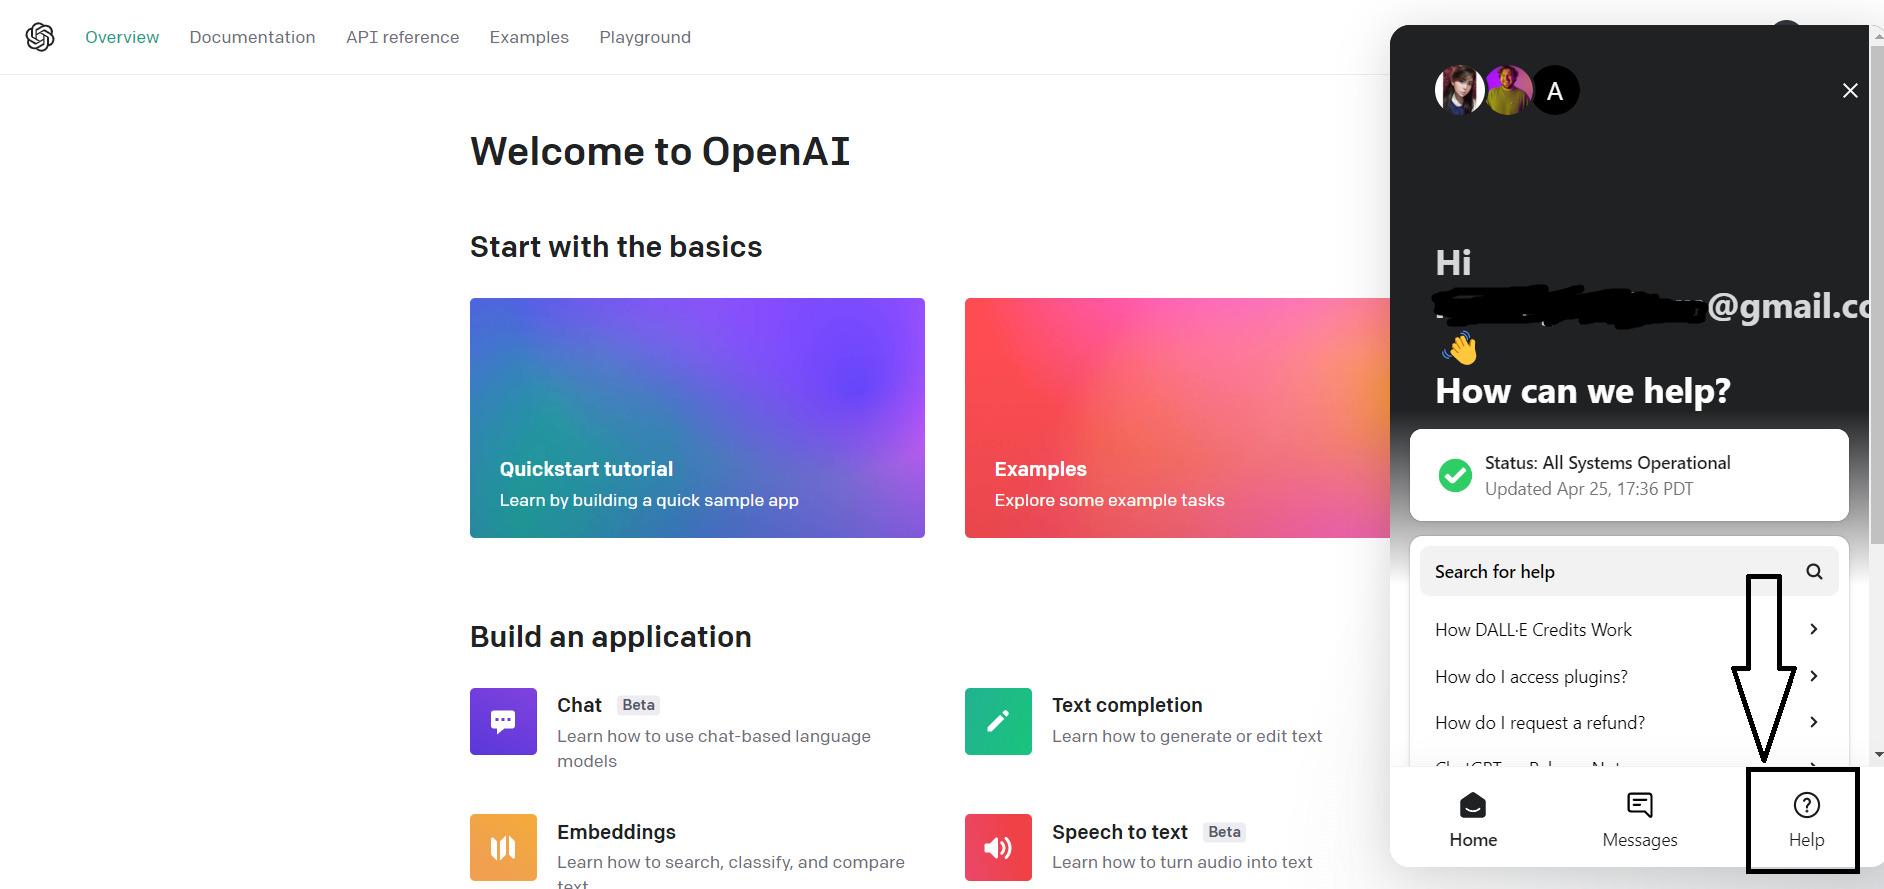Go to Home tab in help widget
Viewport: 1884px width, 889px height.
1473,820
